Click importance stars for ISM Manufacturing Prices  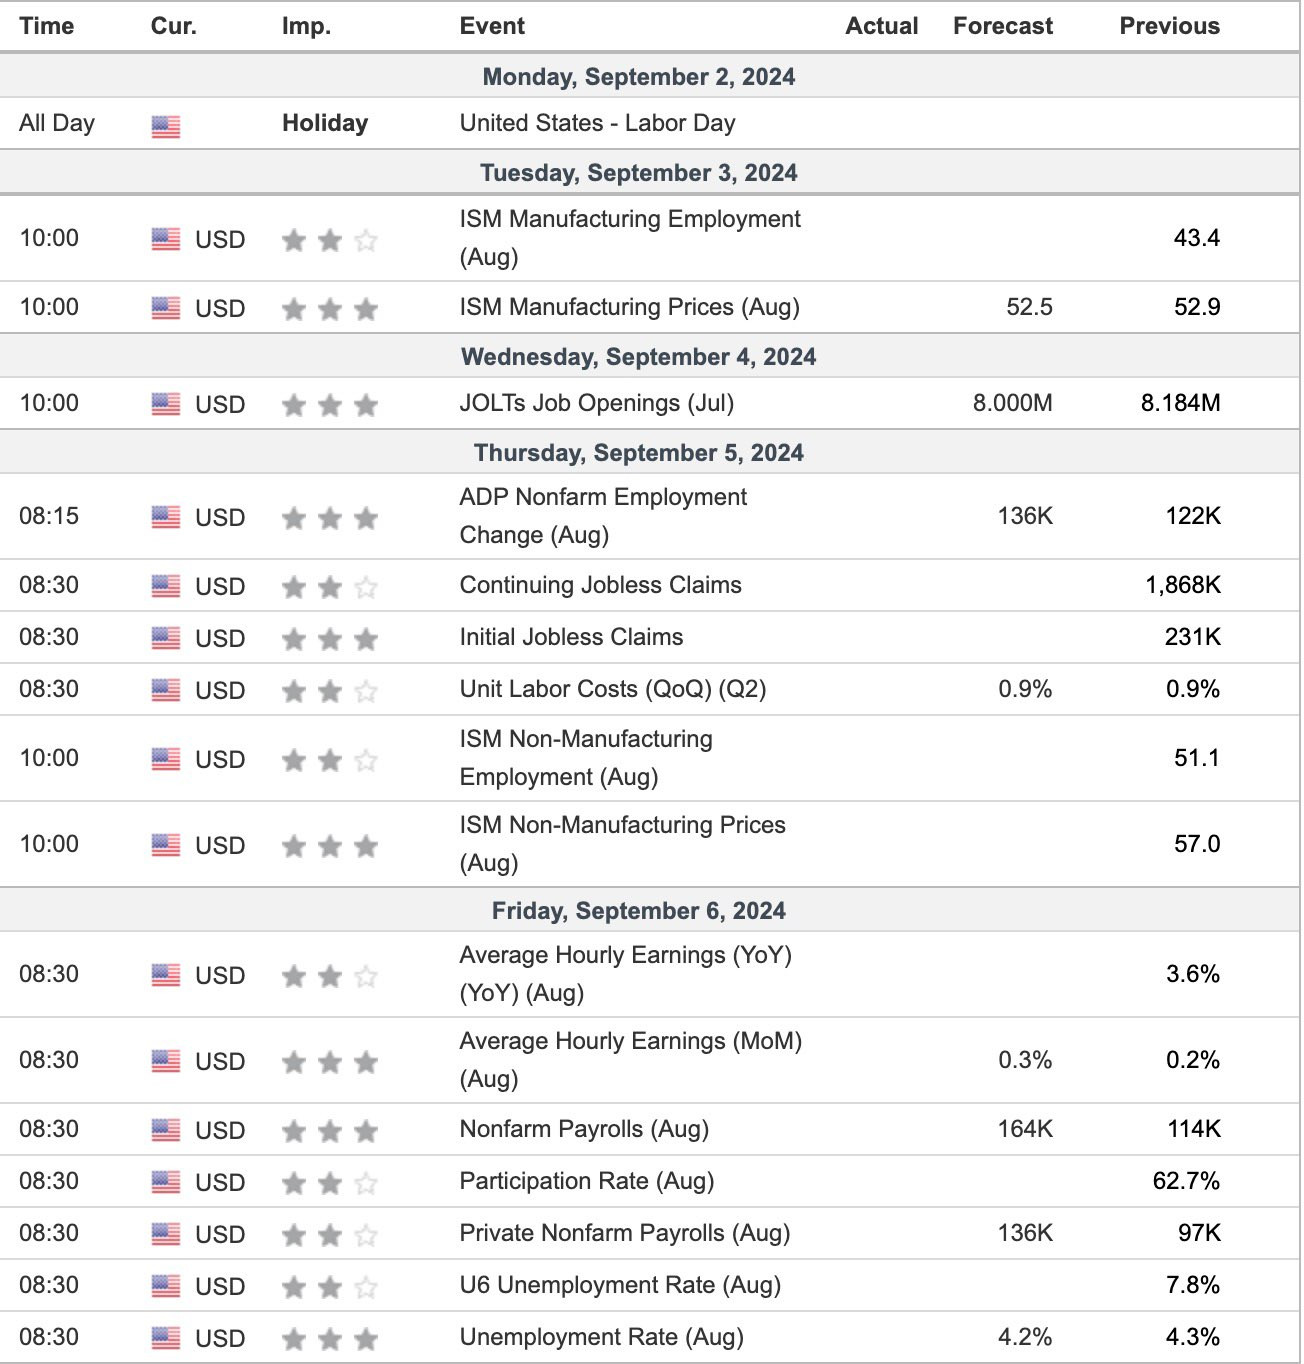click(330, 309)
